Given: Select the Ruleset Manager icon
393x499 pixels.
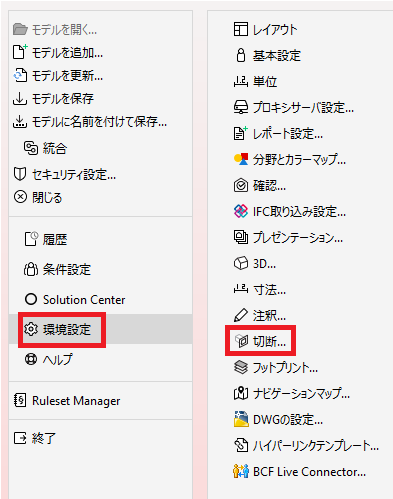Looking at the screenshot, I should coord(20,400).
